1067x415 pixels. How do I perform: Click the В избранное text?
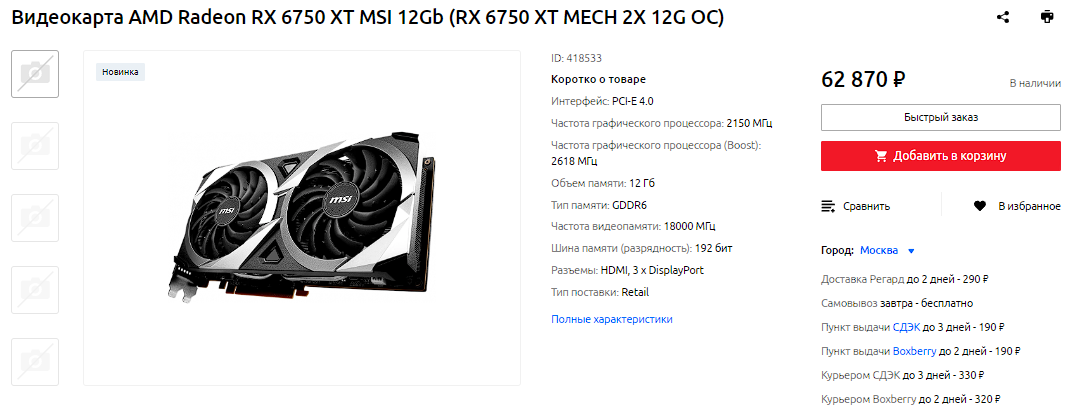coord(1029,206)
